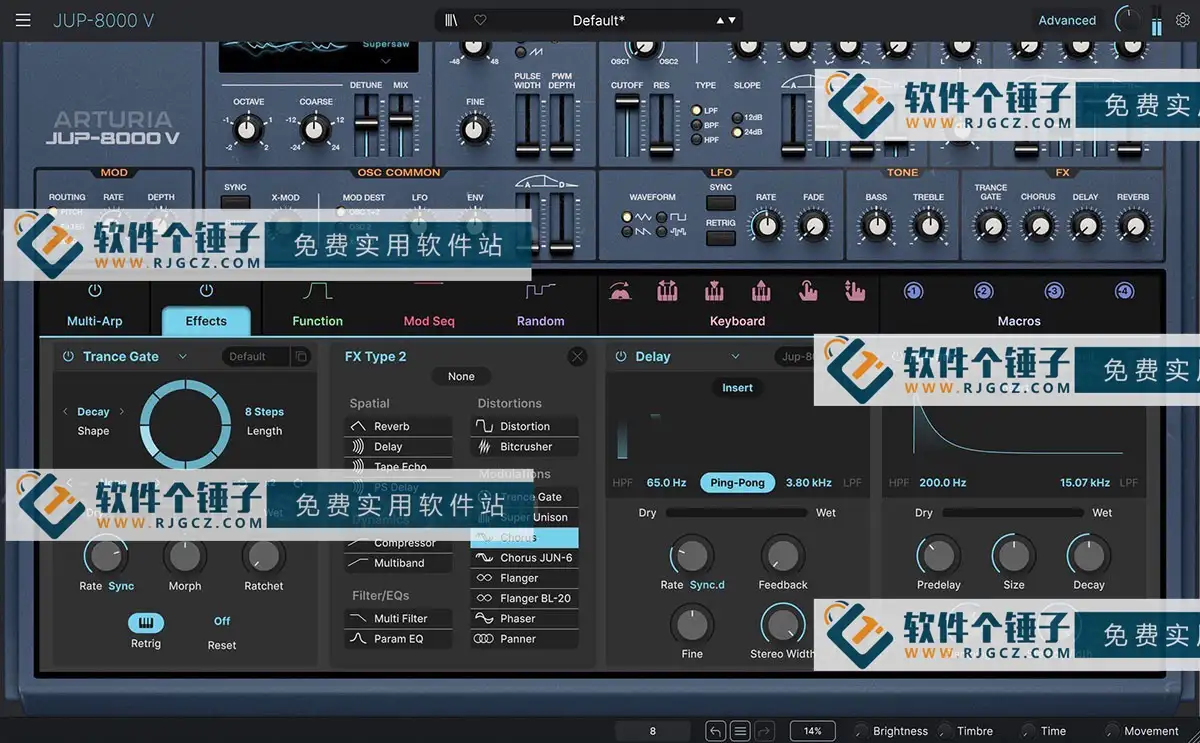Open the hamburger main menu
The height and width of the screenshot is (743, 1200).
23,20
